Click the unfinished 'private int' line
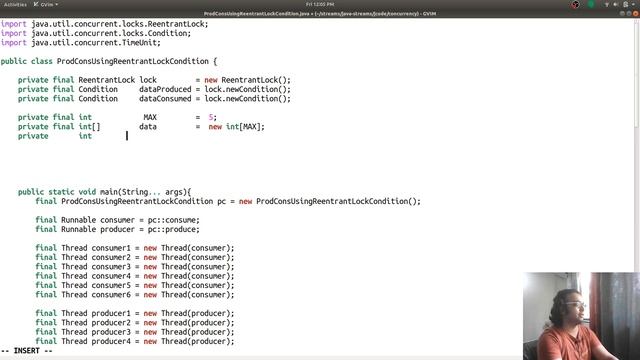The width and height of the screenshot is (640, 360). point(55,136)
